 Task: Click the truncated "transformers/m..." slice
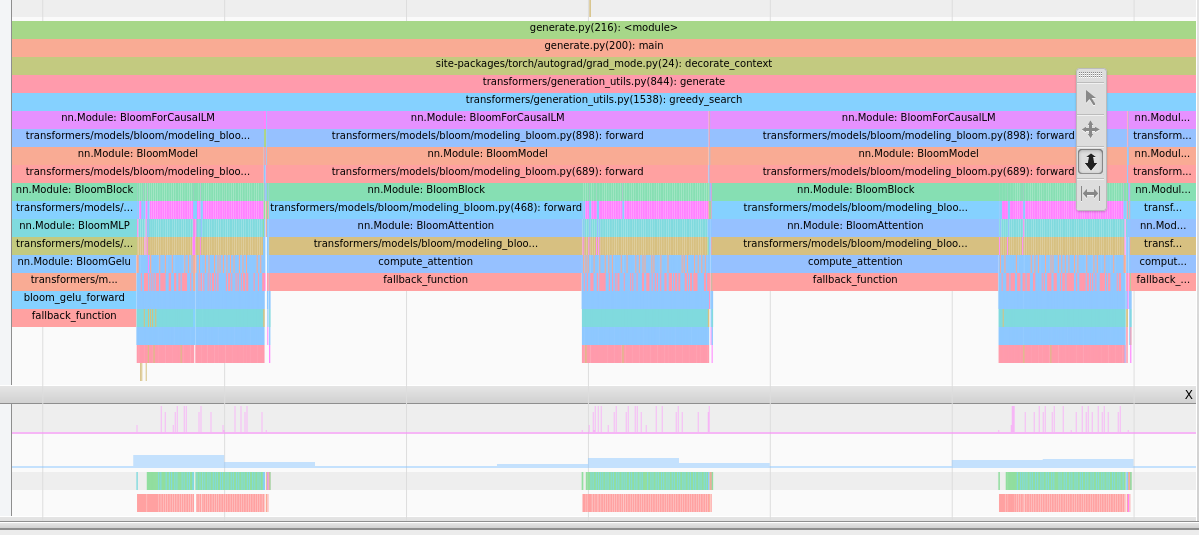(74, 280)
